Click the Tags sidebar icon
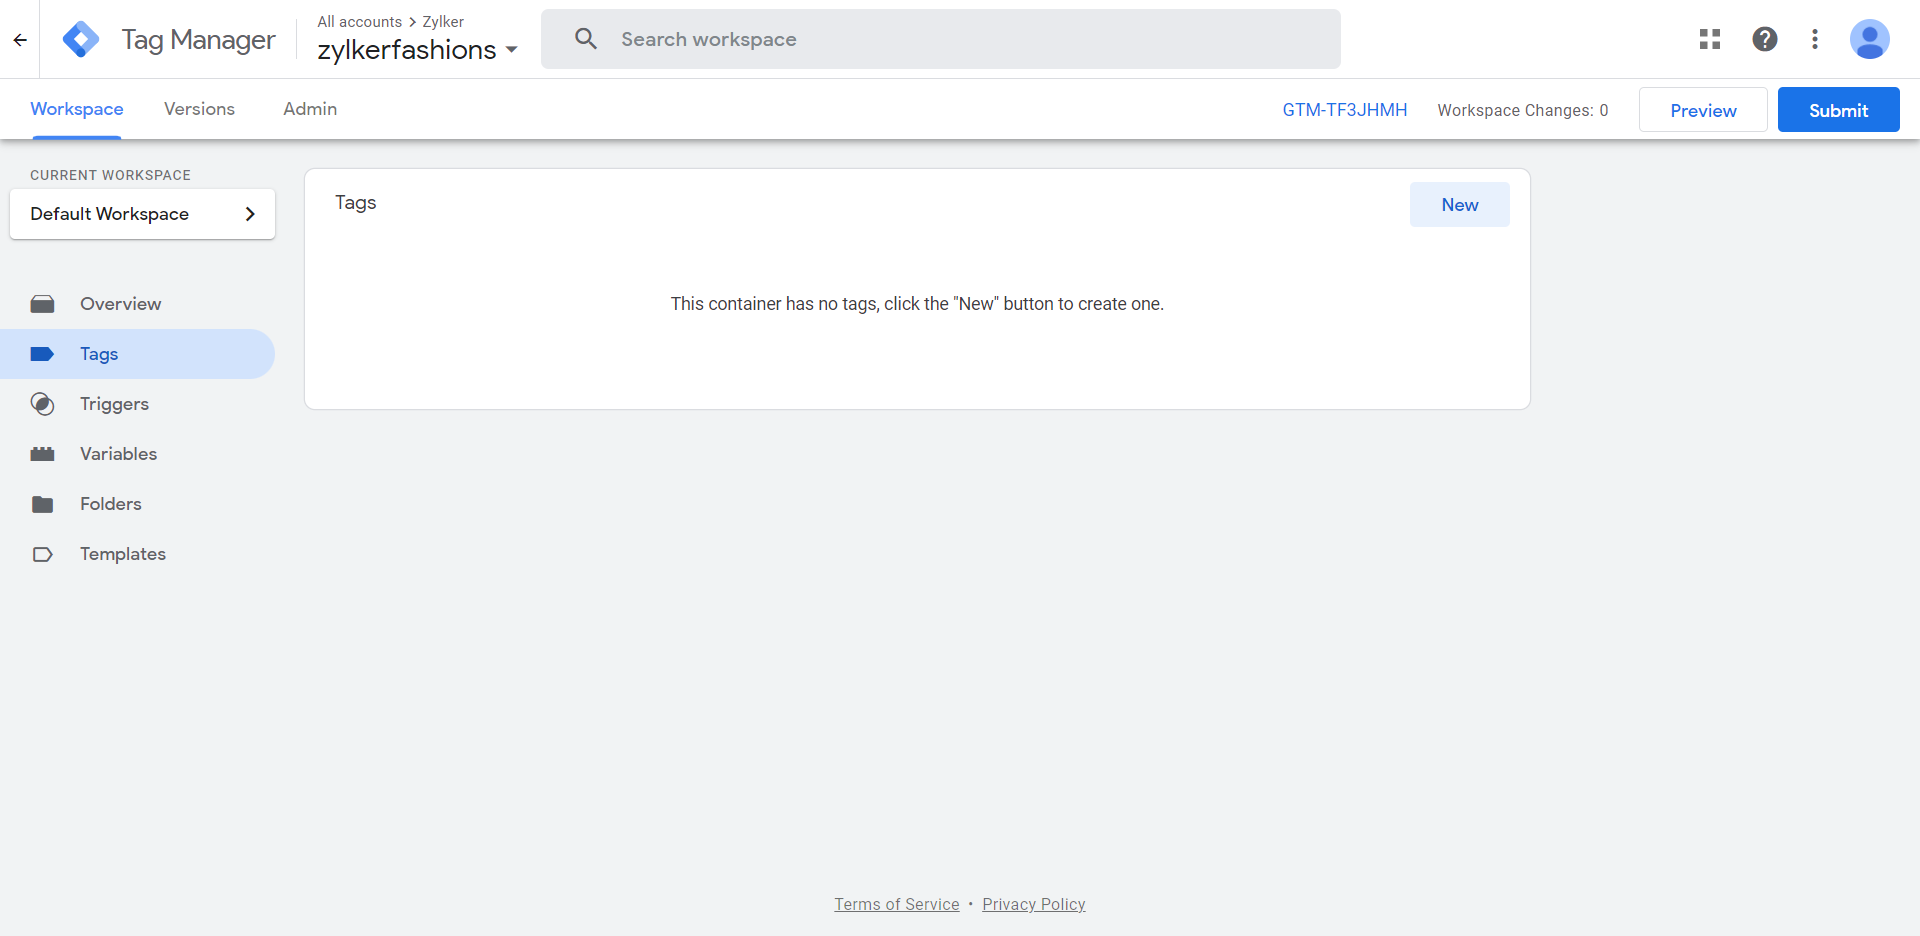The height and width of the screenshot is (936, 1920). click(42, 354)
